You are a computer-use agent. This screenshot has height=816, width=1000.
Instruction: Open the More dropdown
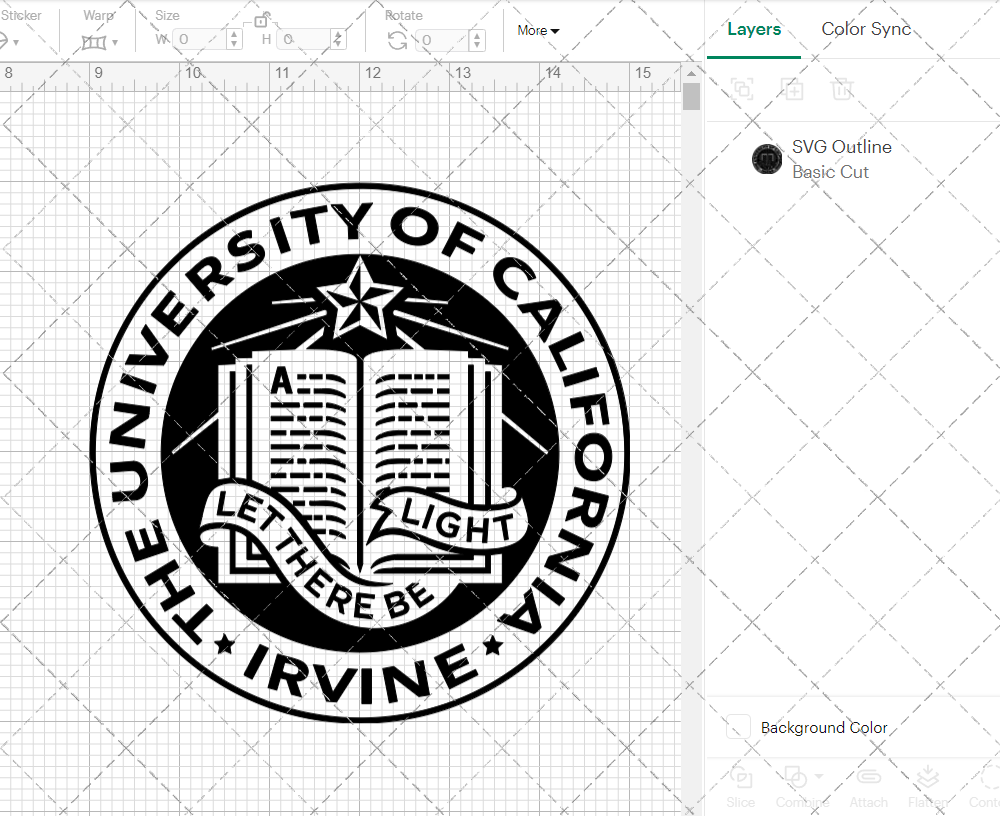pos(537,31)
